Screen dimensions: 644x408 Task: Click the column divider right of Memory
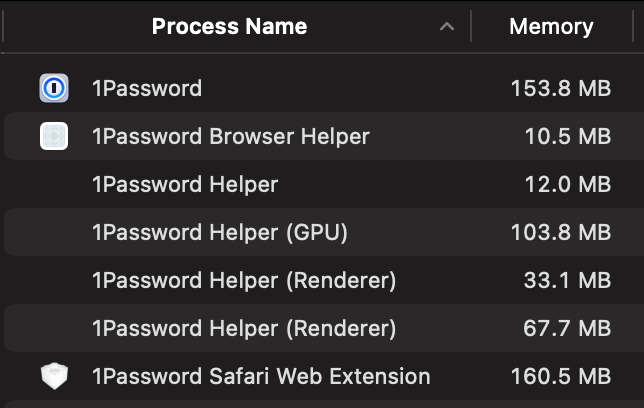point(633,26)
